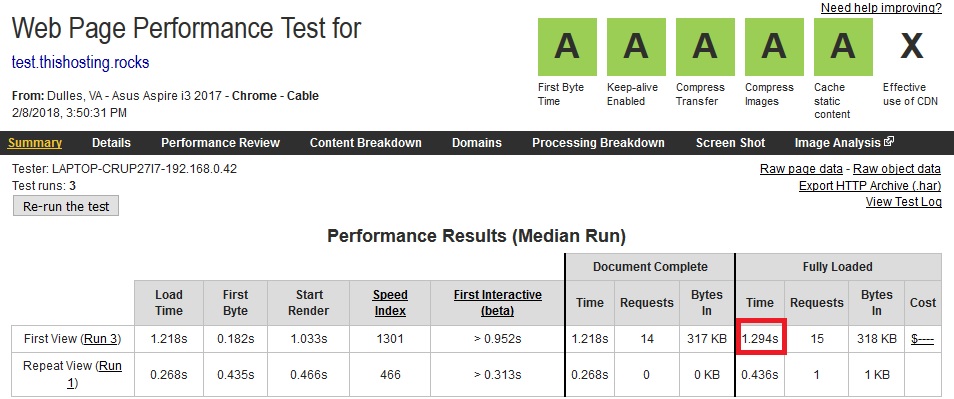Click the Compress Transfer grade A box

click(705, 47)
